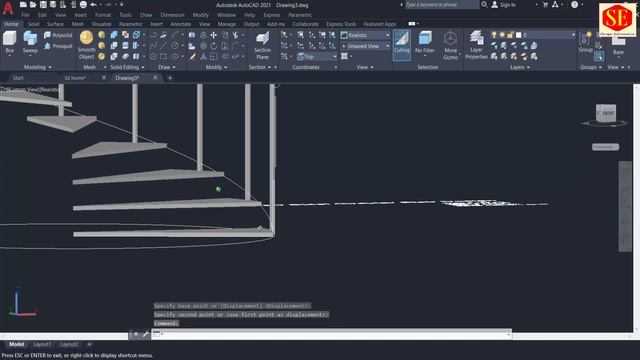Click the Group objects tool

pyautogui.click(x=585, y=42)
